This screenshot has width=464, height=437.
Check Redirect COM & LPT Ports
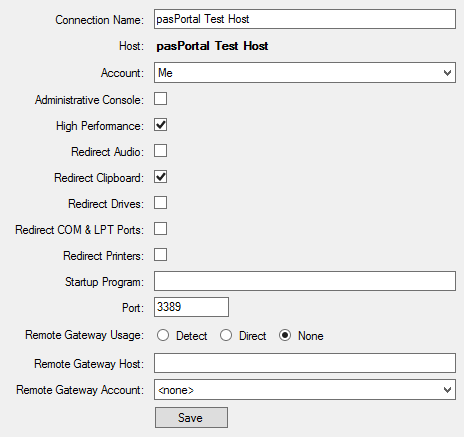click(160, 229)
